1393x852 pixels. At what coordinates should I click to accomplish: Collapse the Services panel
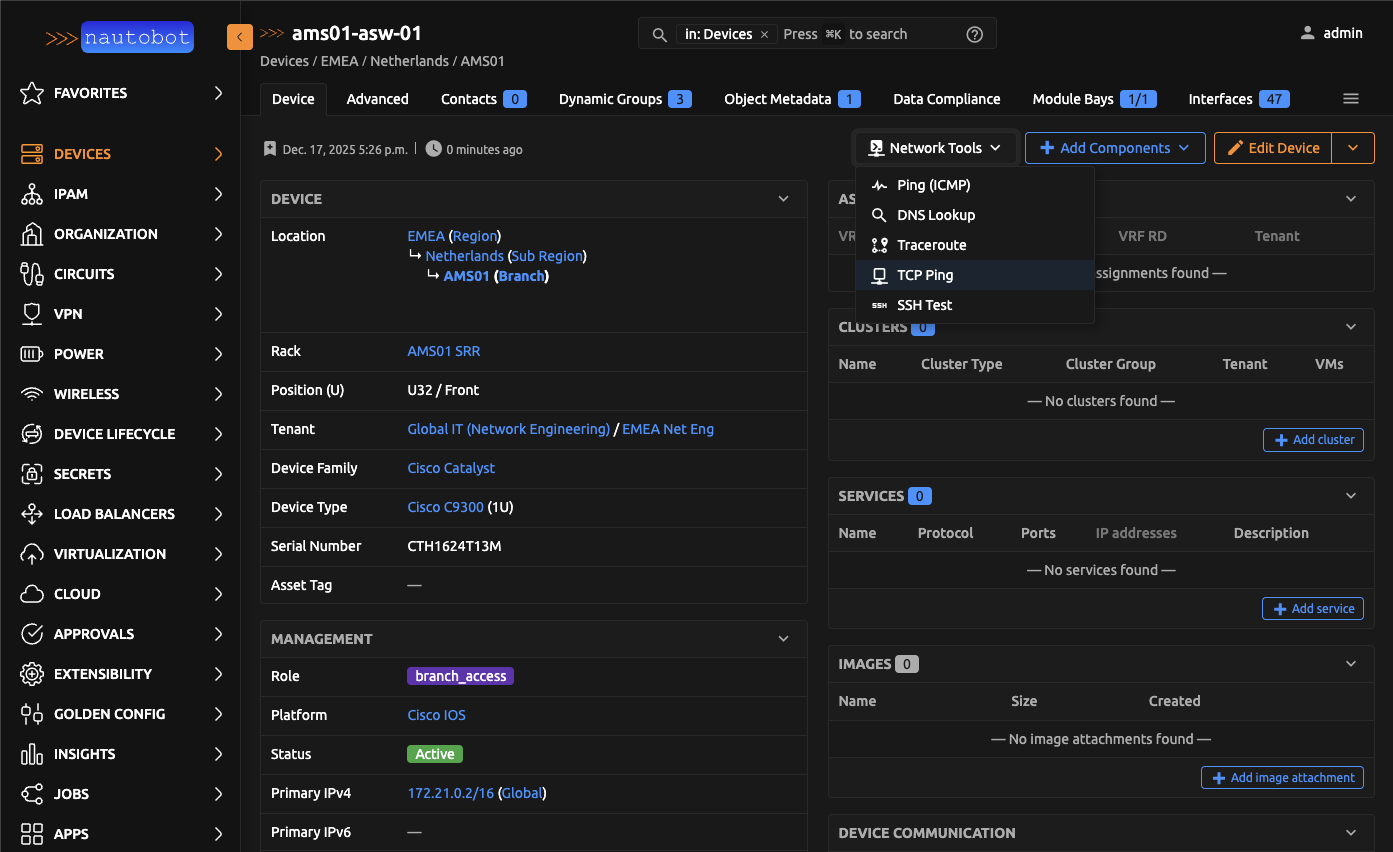1350,496
